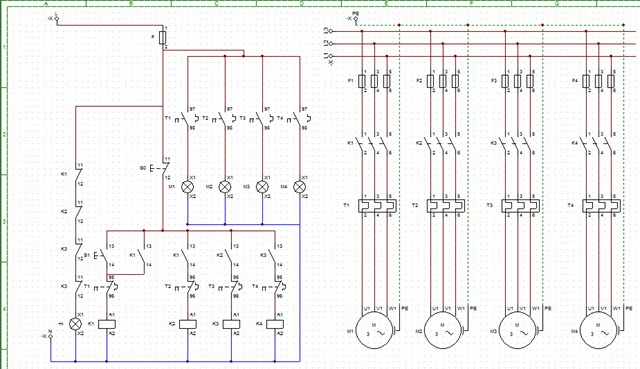Screen dimensions: 640x369
Task: Select K3 11/12 contact directly above lamp H
Action: tap(78, 287)
